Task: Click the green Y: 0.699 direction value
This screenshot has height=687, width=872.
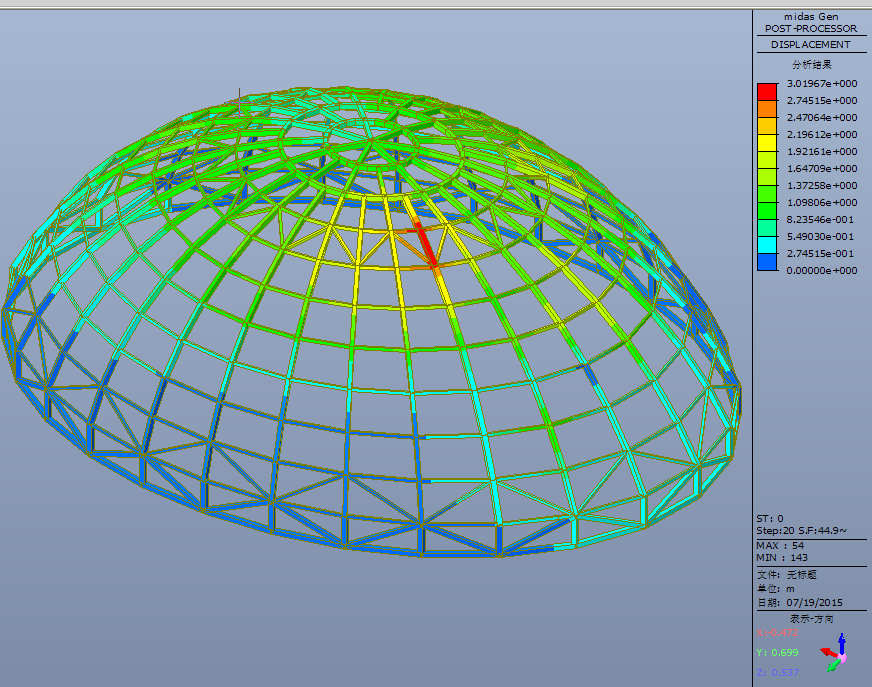Action: click(x=777, y=652)
